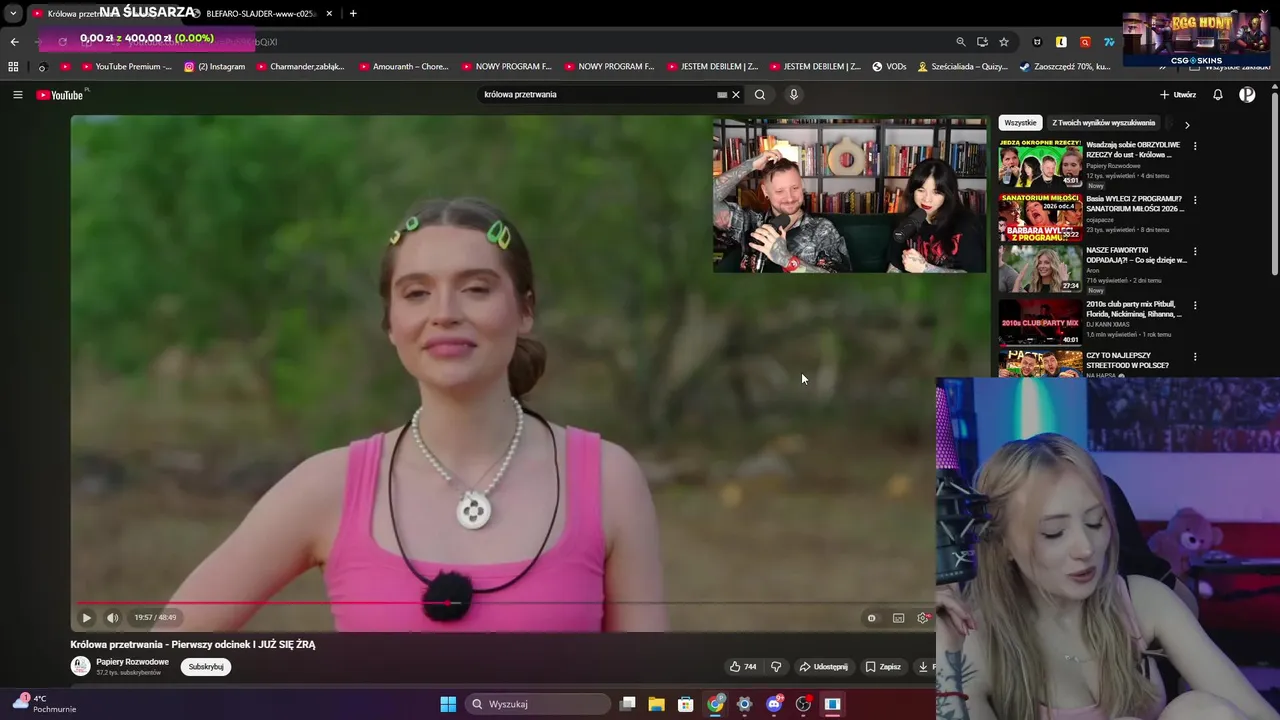This screenshot has height=720, width=1280.
Task: Click the Udostępnij share button
Action: pyautogui.click(x=823, y=667)
